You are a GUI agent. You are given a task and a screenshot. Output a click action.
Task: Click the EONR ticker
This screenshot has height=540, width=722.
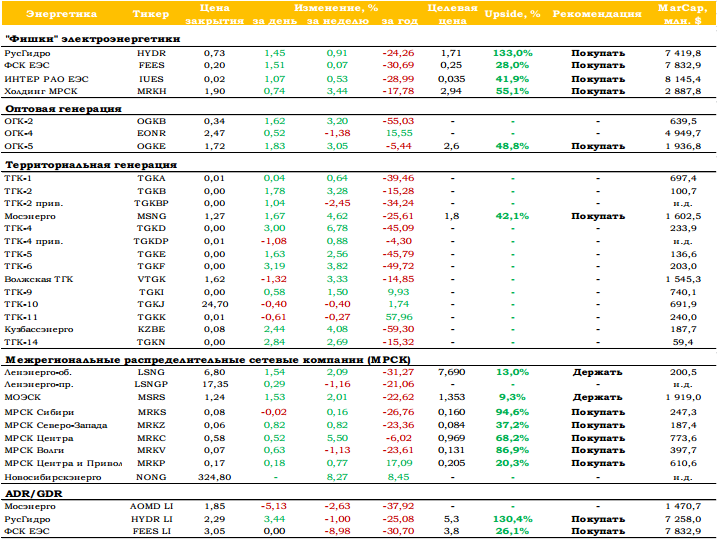pyautogui.click(x=151, y=134)
